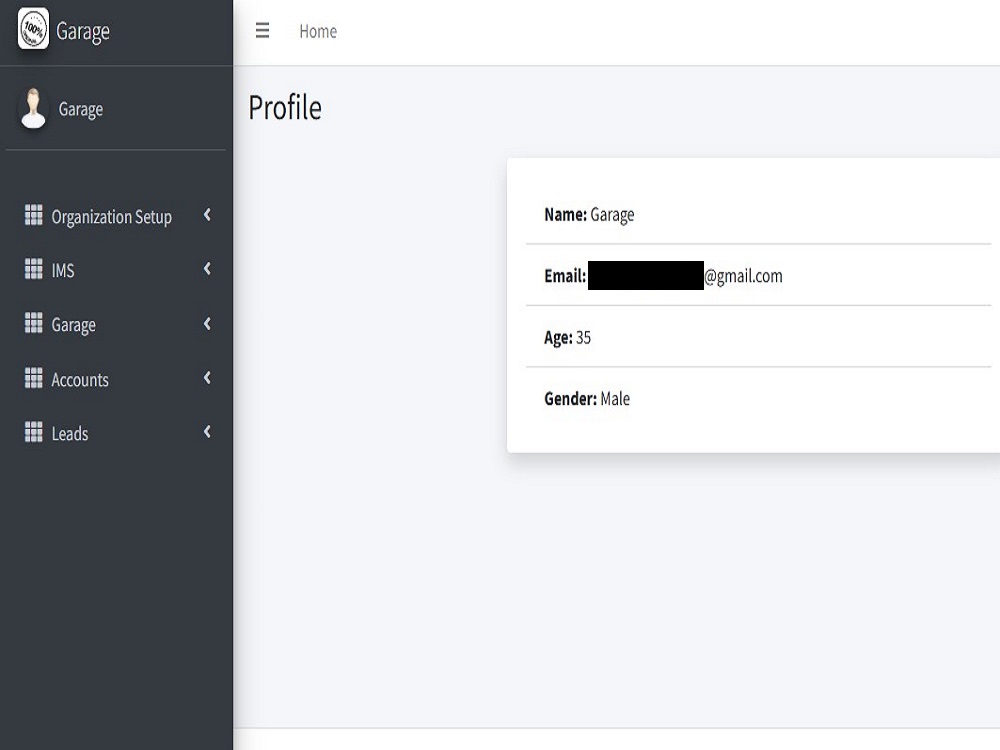Click the Accounts grid icon

click(34, 378)
